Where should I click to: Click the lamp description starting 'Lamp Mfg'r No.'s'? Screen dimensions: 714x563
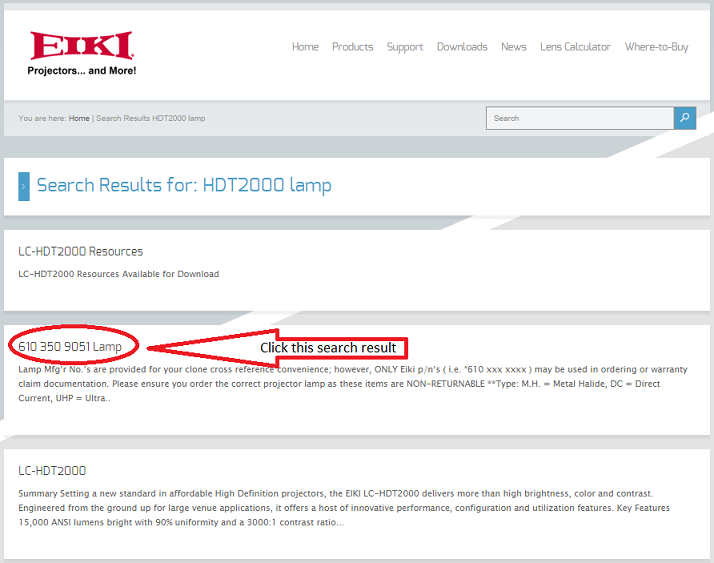click(353, 384)
